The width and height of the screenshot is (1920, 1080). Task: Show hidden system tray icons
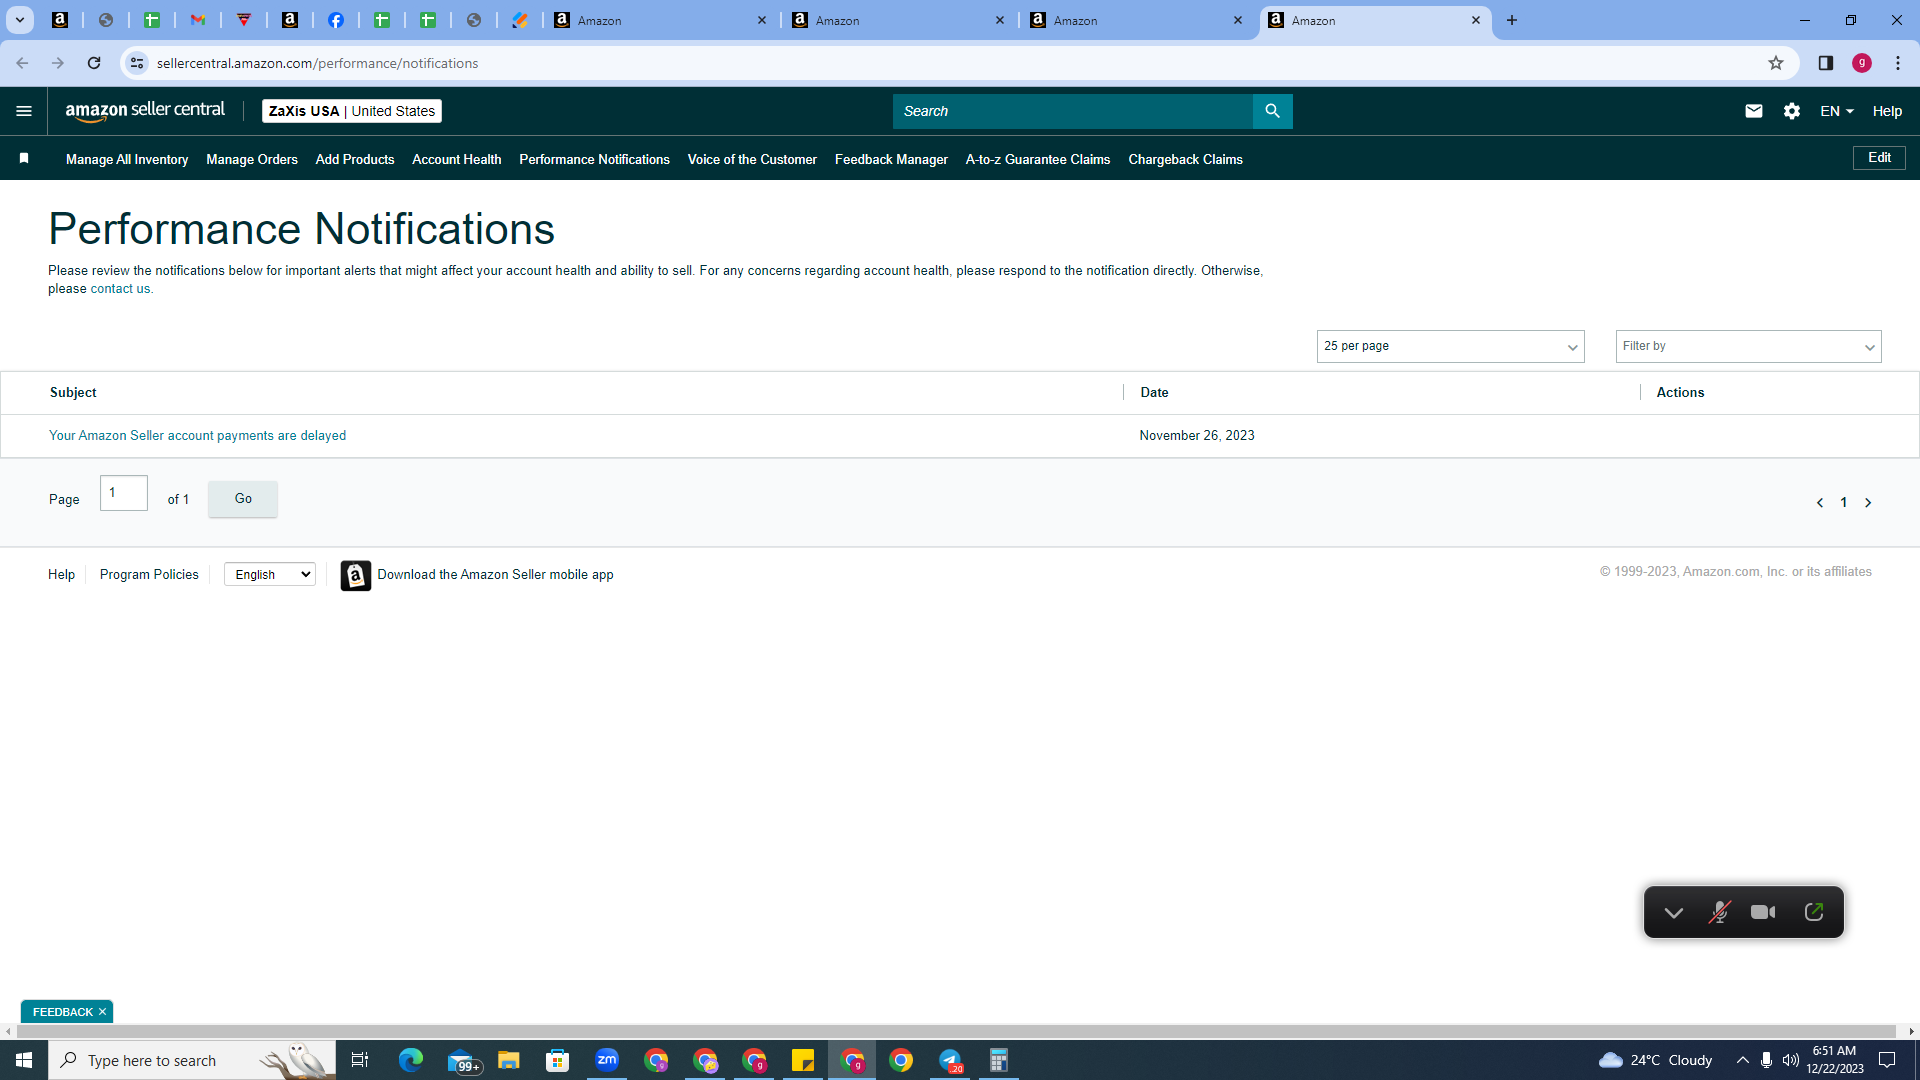1742,1060
